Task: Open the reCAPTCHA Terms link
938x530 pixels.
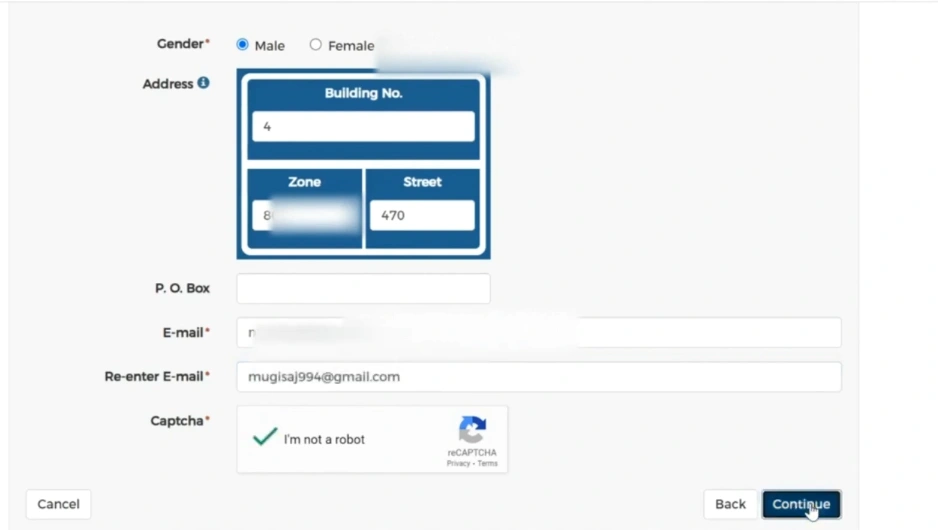Action: (487, 464)
